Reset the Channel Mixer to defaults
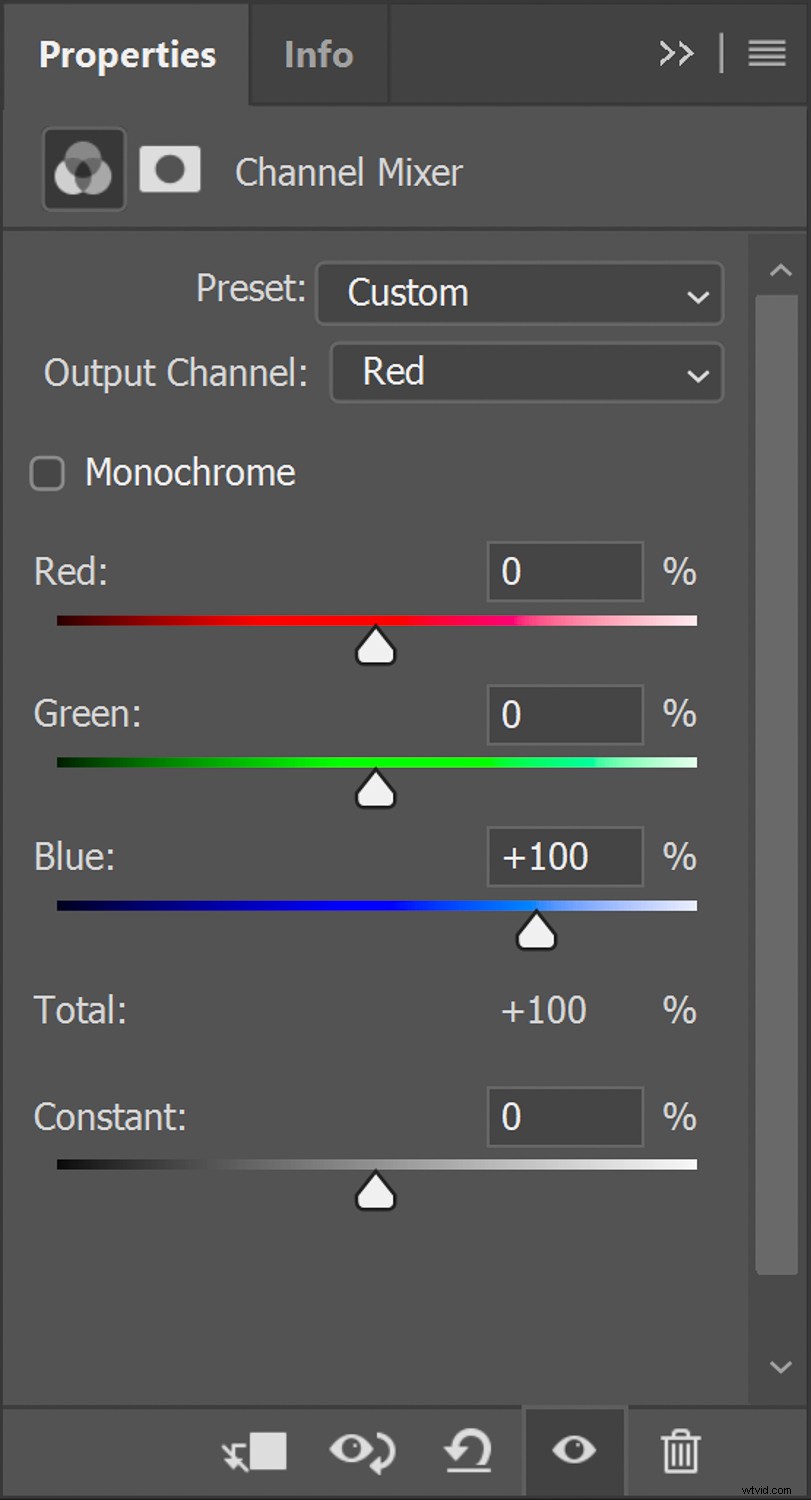 pyautogui.click(x=468, y=1452)
